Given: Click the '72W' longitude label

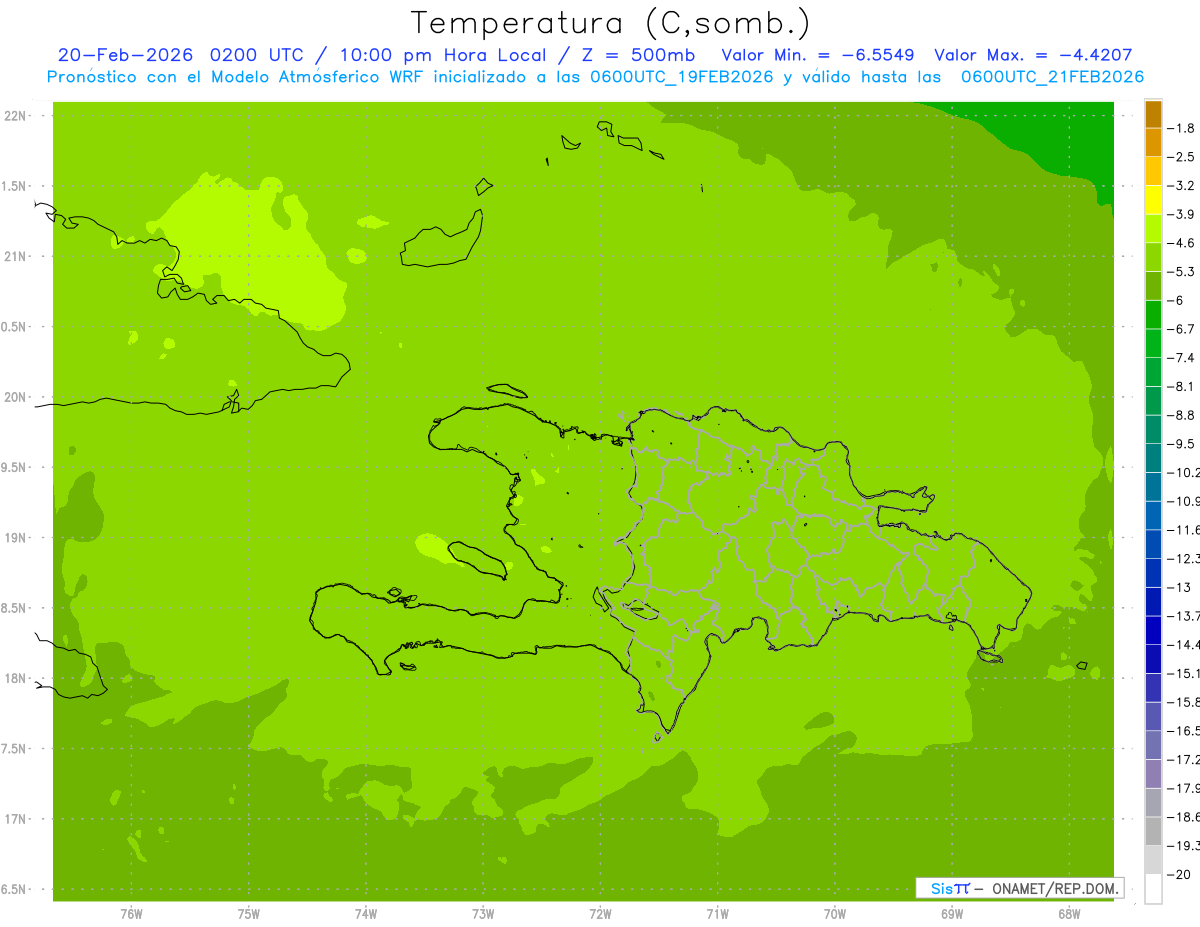Looking at the screenshot, I should click(x=600, y=913).
